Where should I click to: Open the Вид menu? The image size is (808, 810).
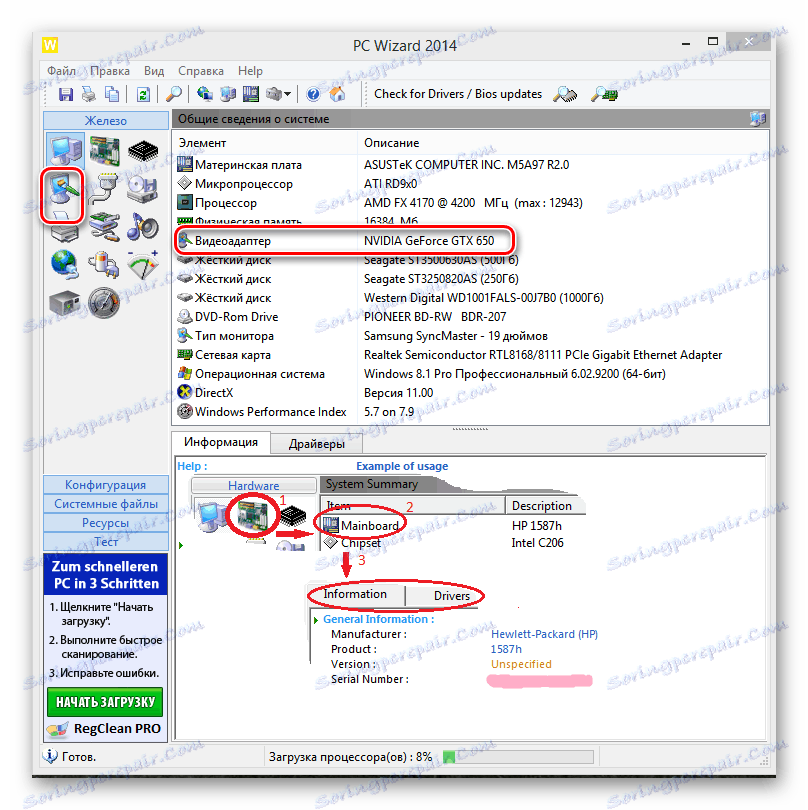click(154, 71)
